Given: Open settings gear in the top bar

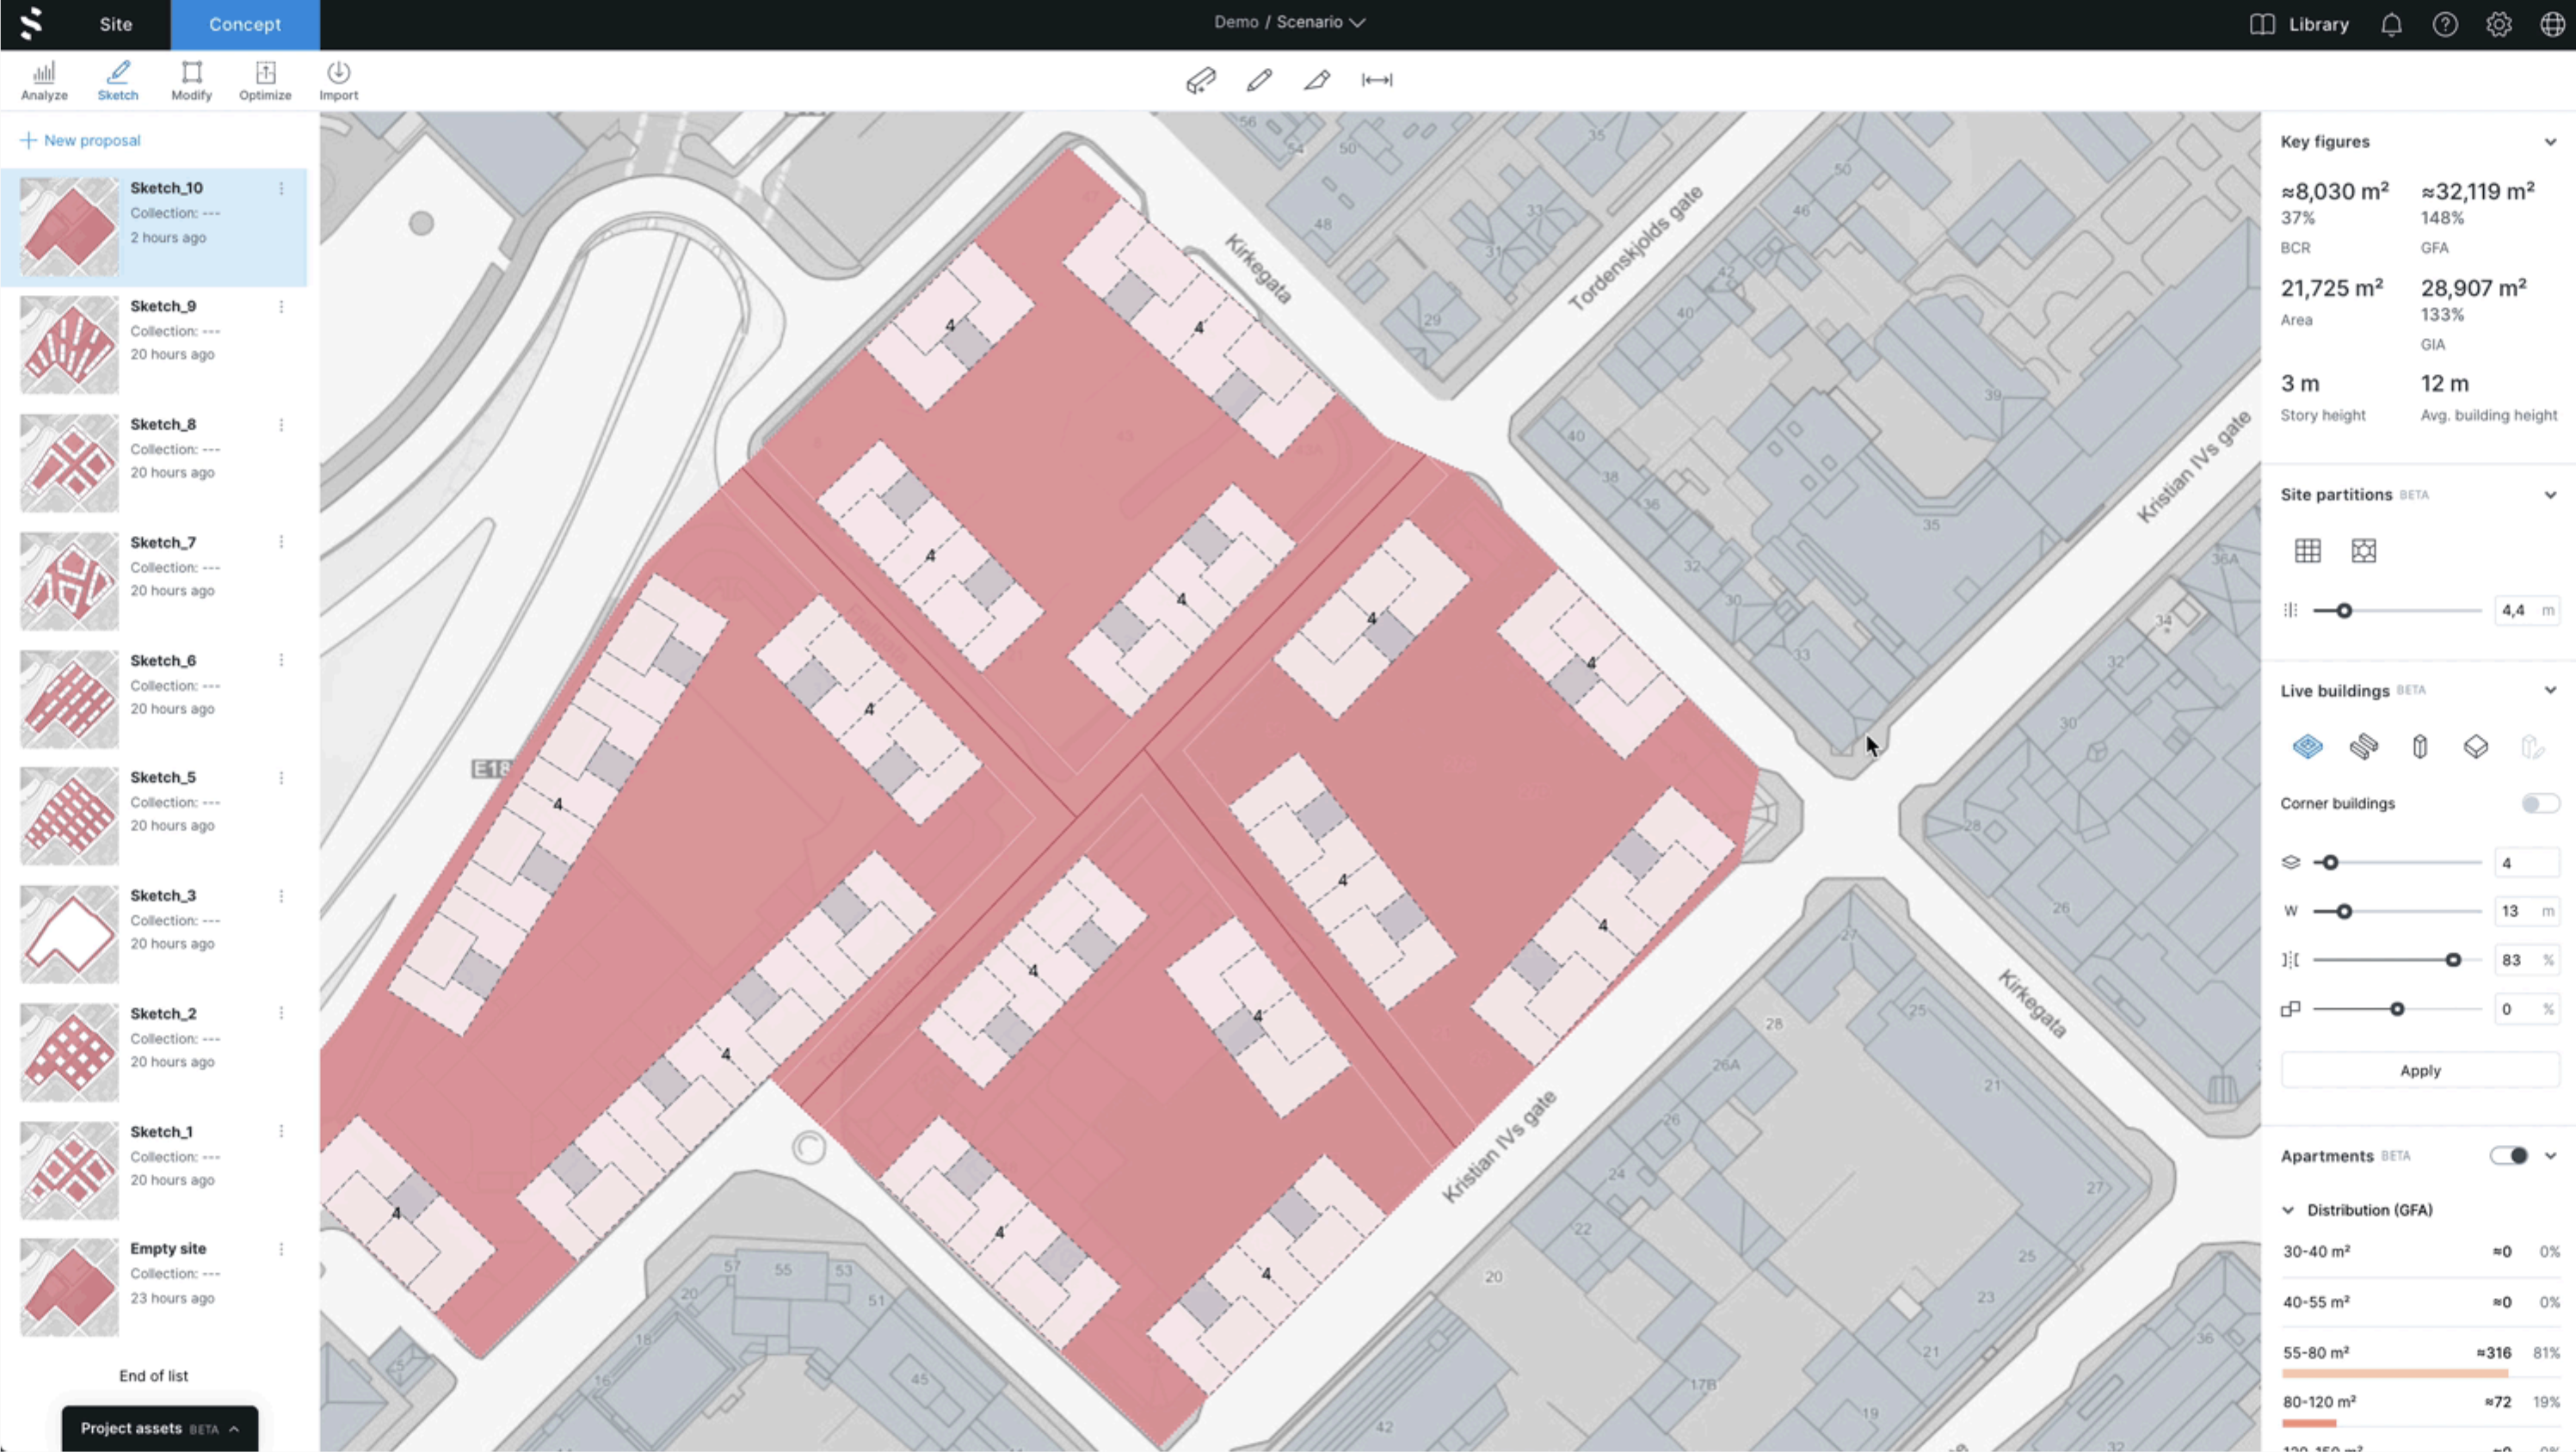Looking at the screenshot, I should pos(2499,24).
